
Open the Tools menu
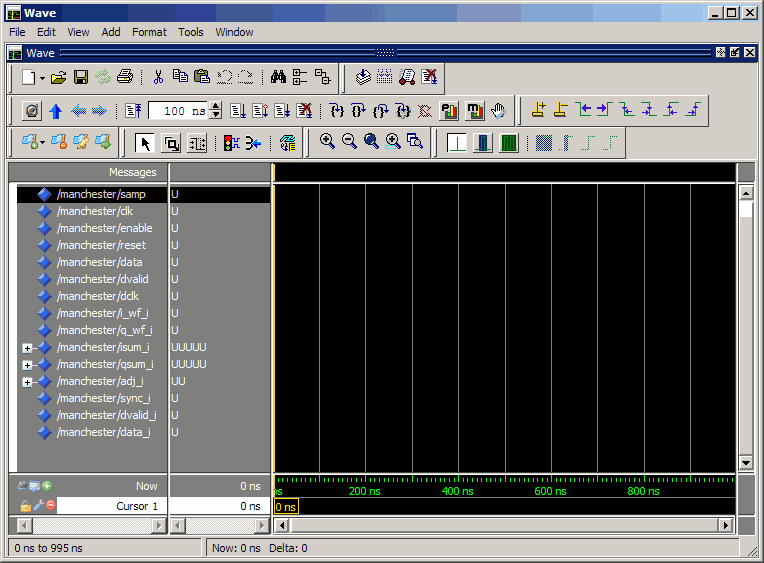191,32
